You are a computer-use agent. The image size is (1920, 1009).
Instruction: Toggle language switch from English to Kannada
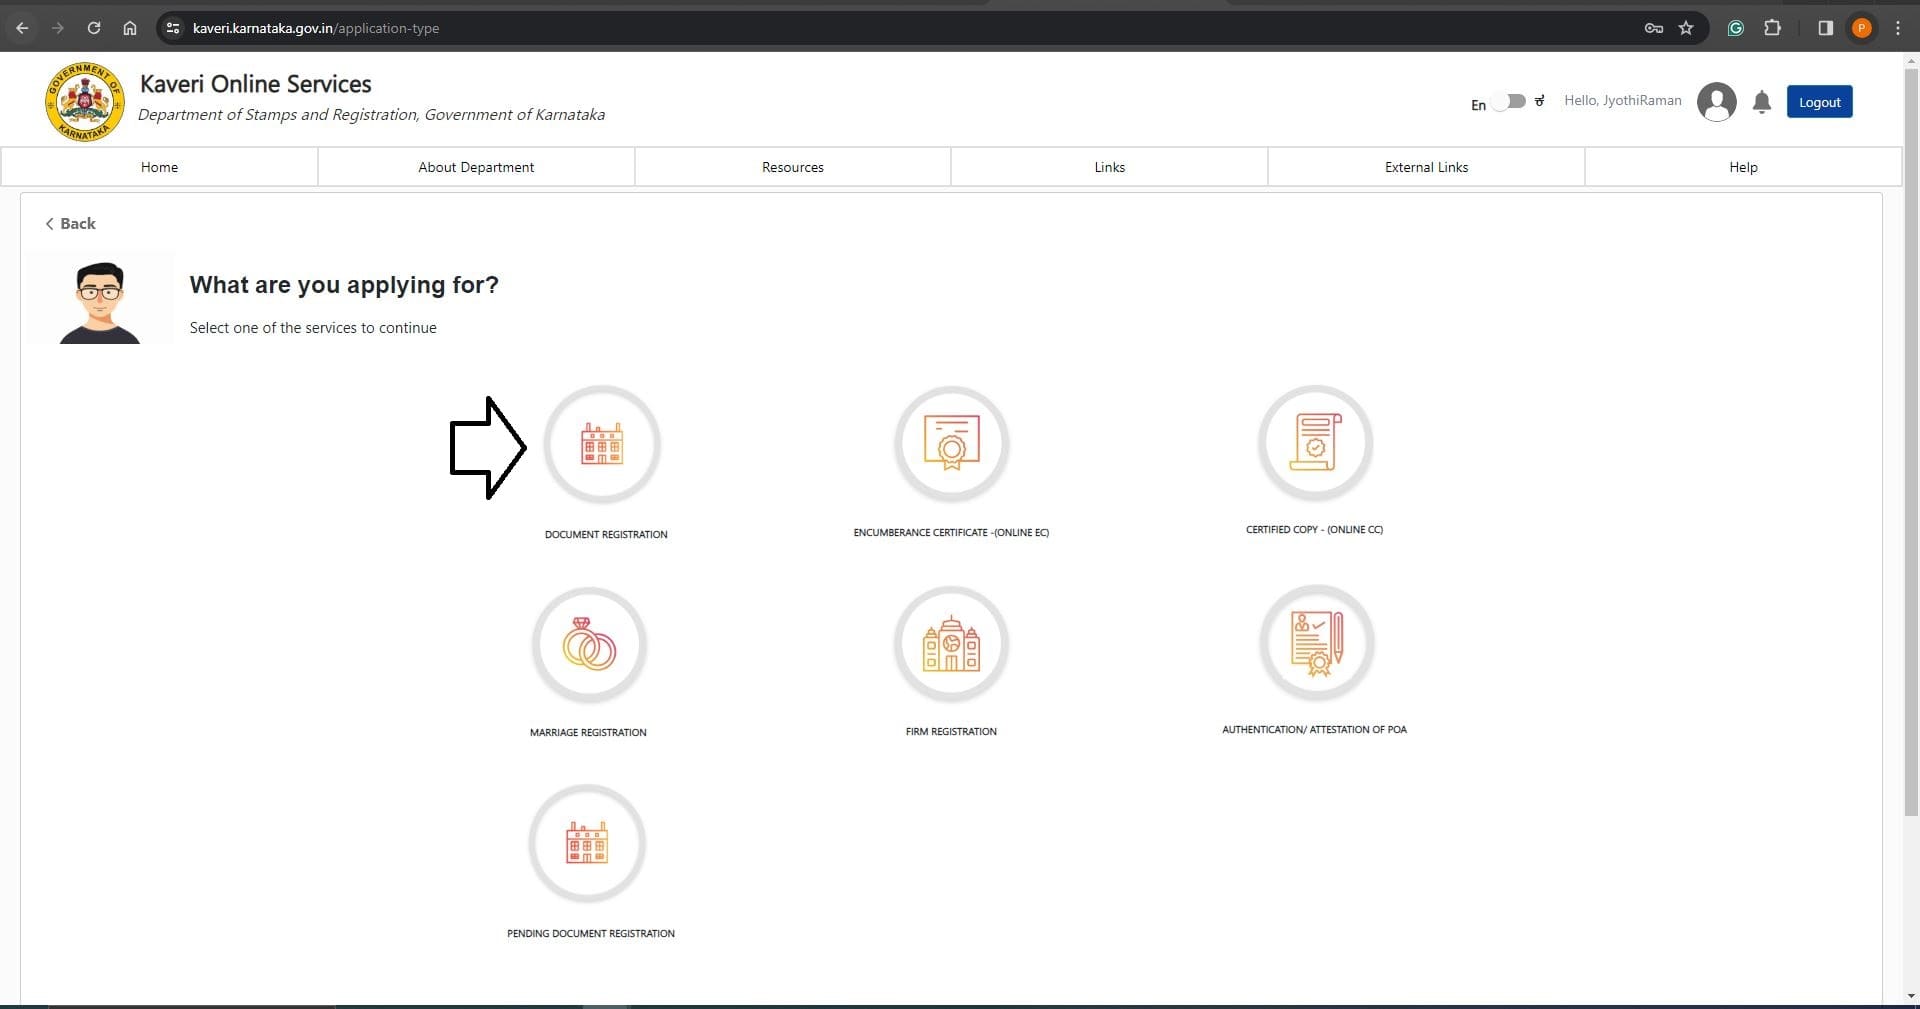(x=1510, y=102)
